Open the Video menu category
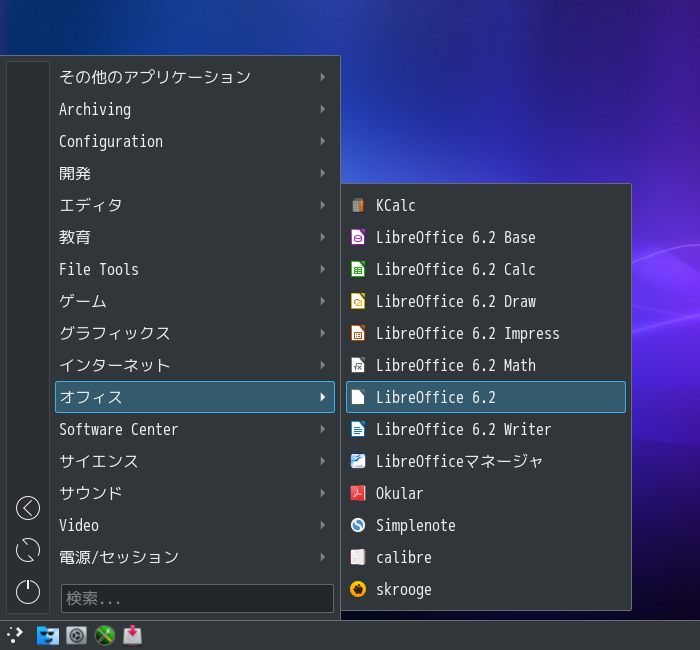Viewport: 700px width, 650px height. 195,525
